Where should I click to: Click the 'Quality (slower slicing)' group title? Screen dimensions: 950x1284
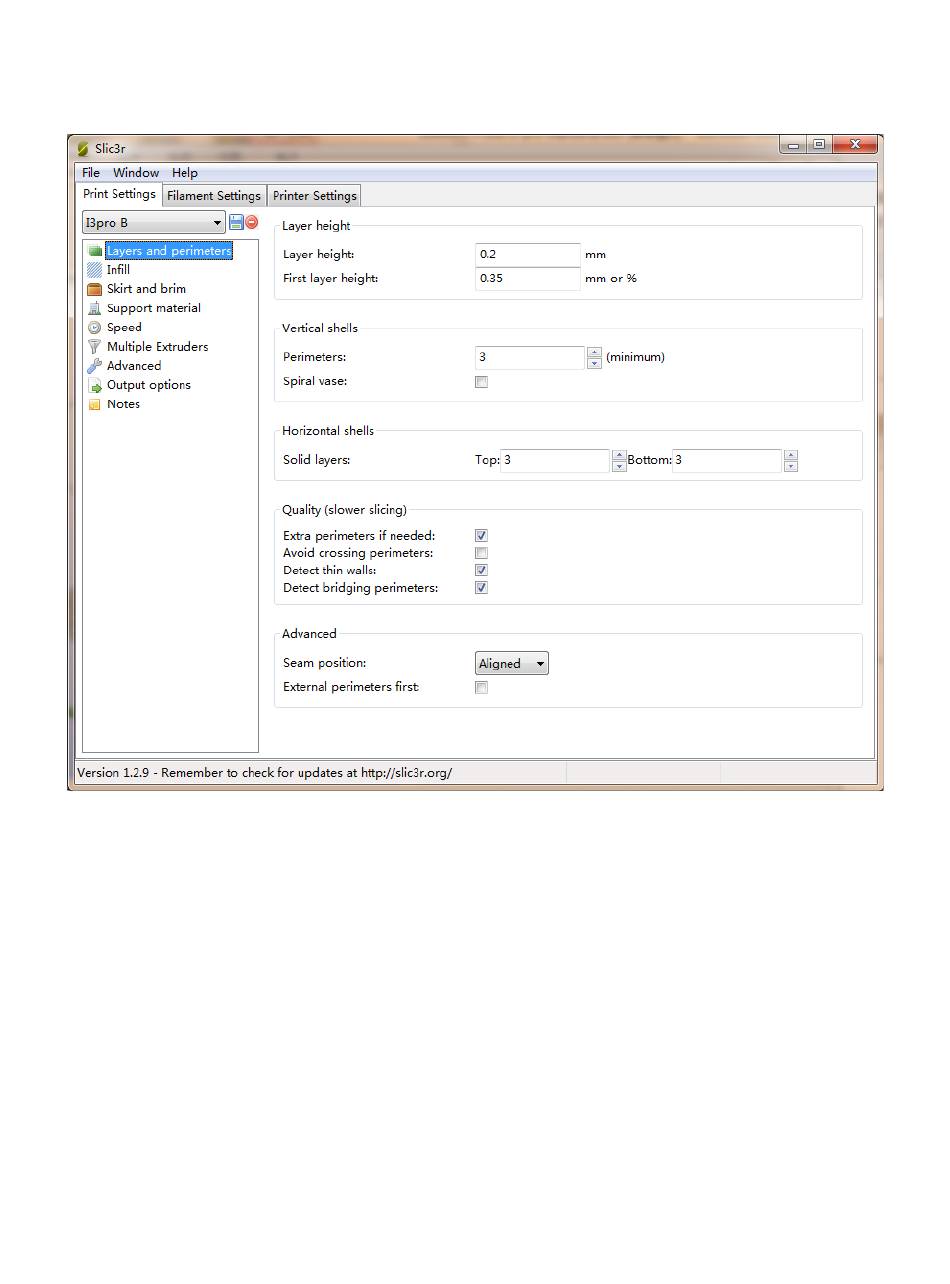click(344, 510)
